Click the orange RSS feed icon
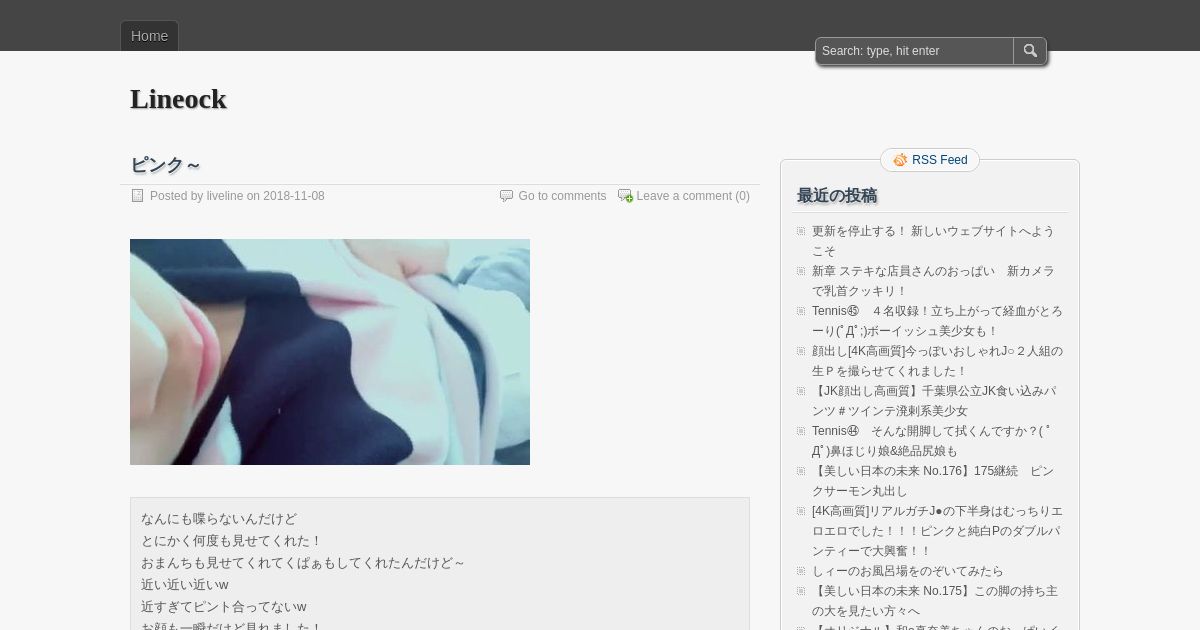1200x630 pixels. tap(900, 160)
